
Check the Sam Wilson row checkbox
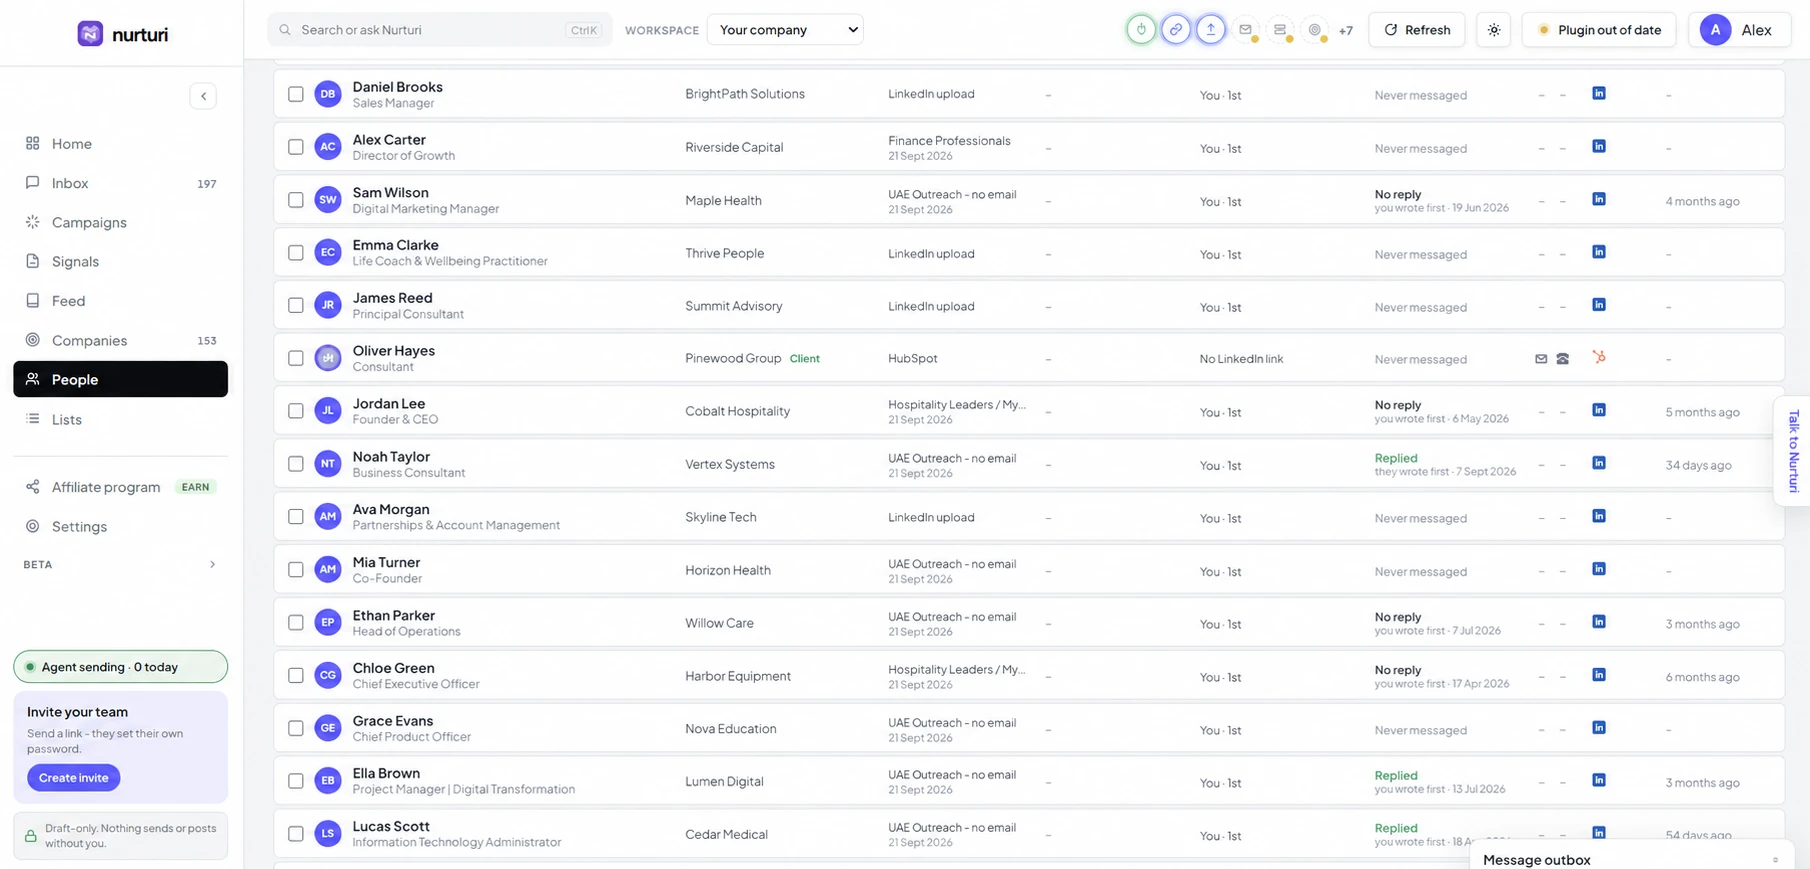[x=296, y=200]
